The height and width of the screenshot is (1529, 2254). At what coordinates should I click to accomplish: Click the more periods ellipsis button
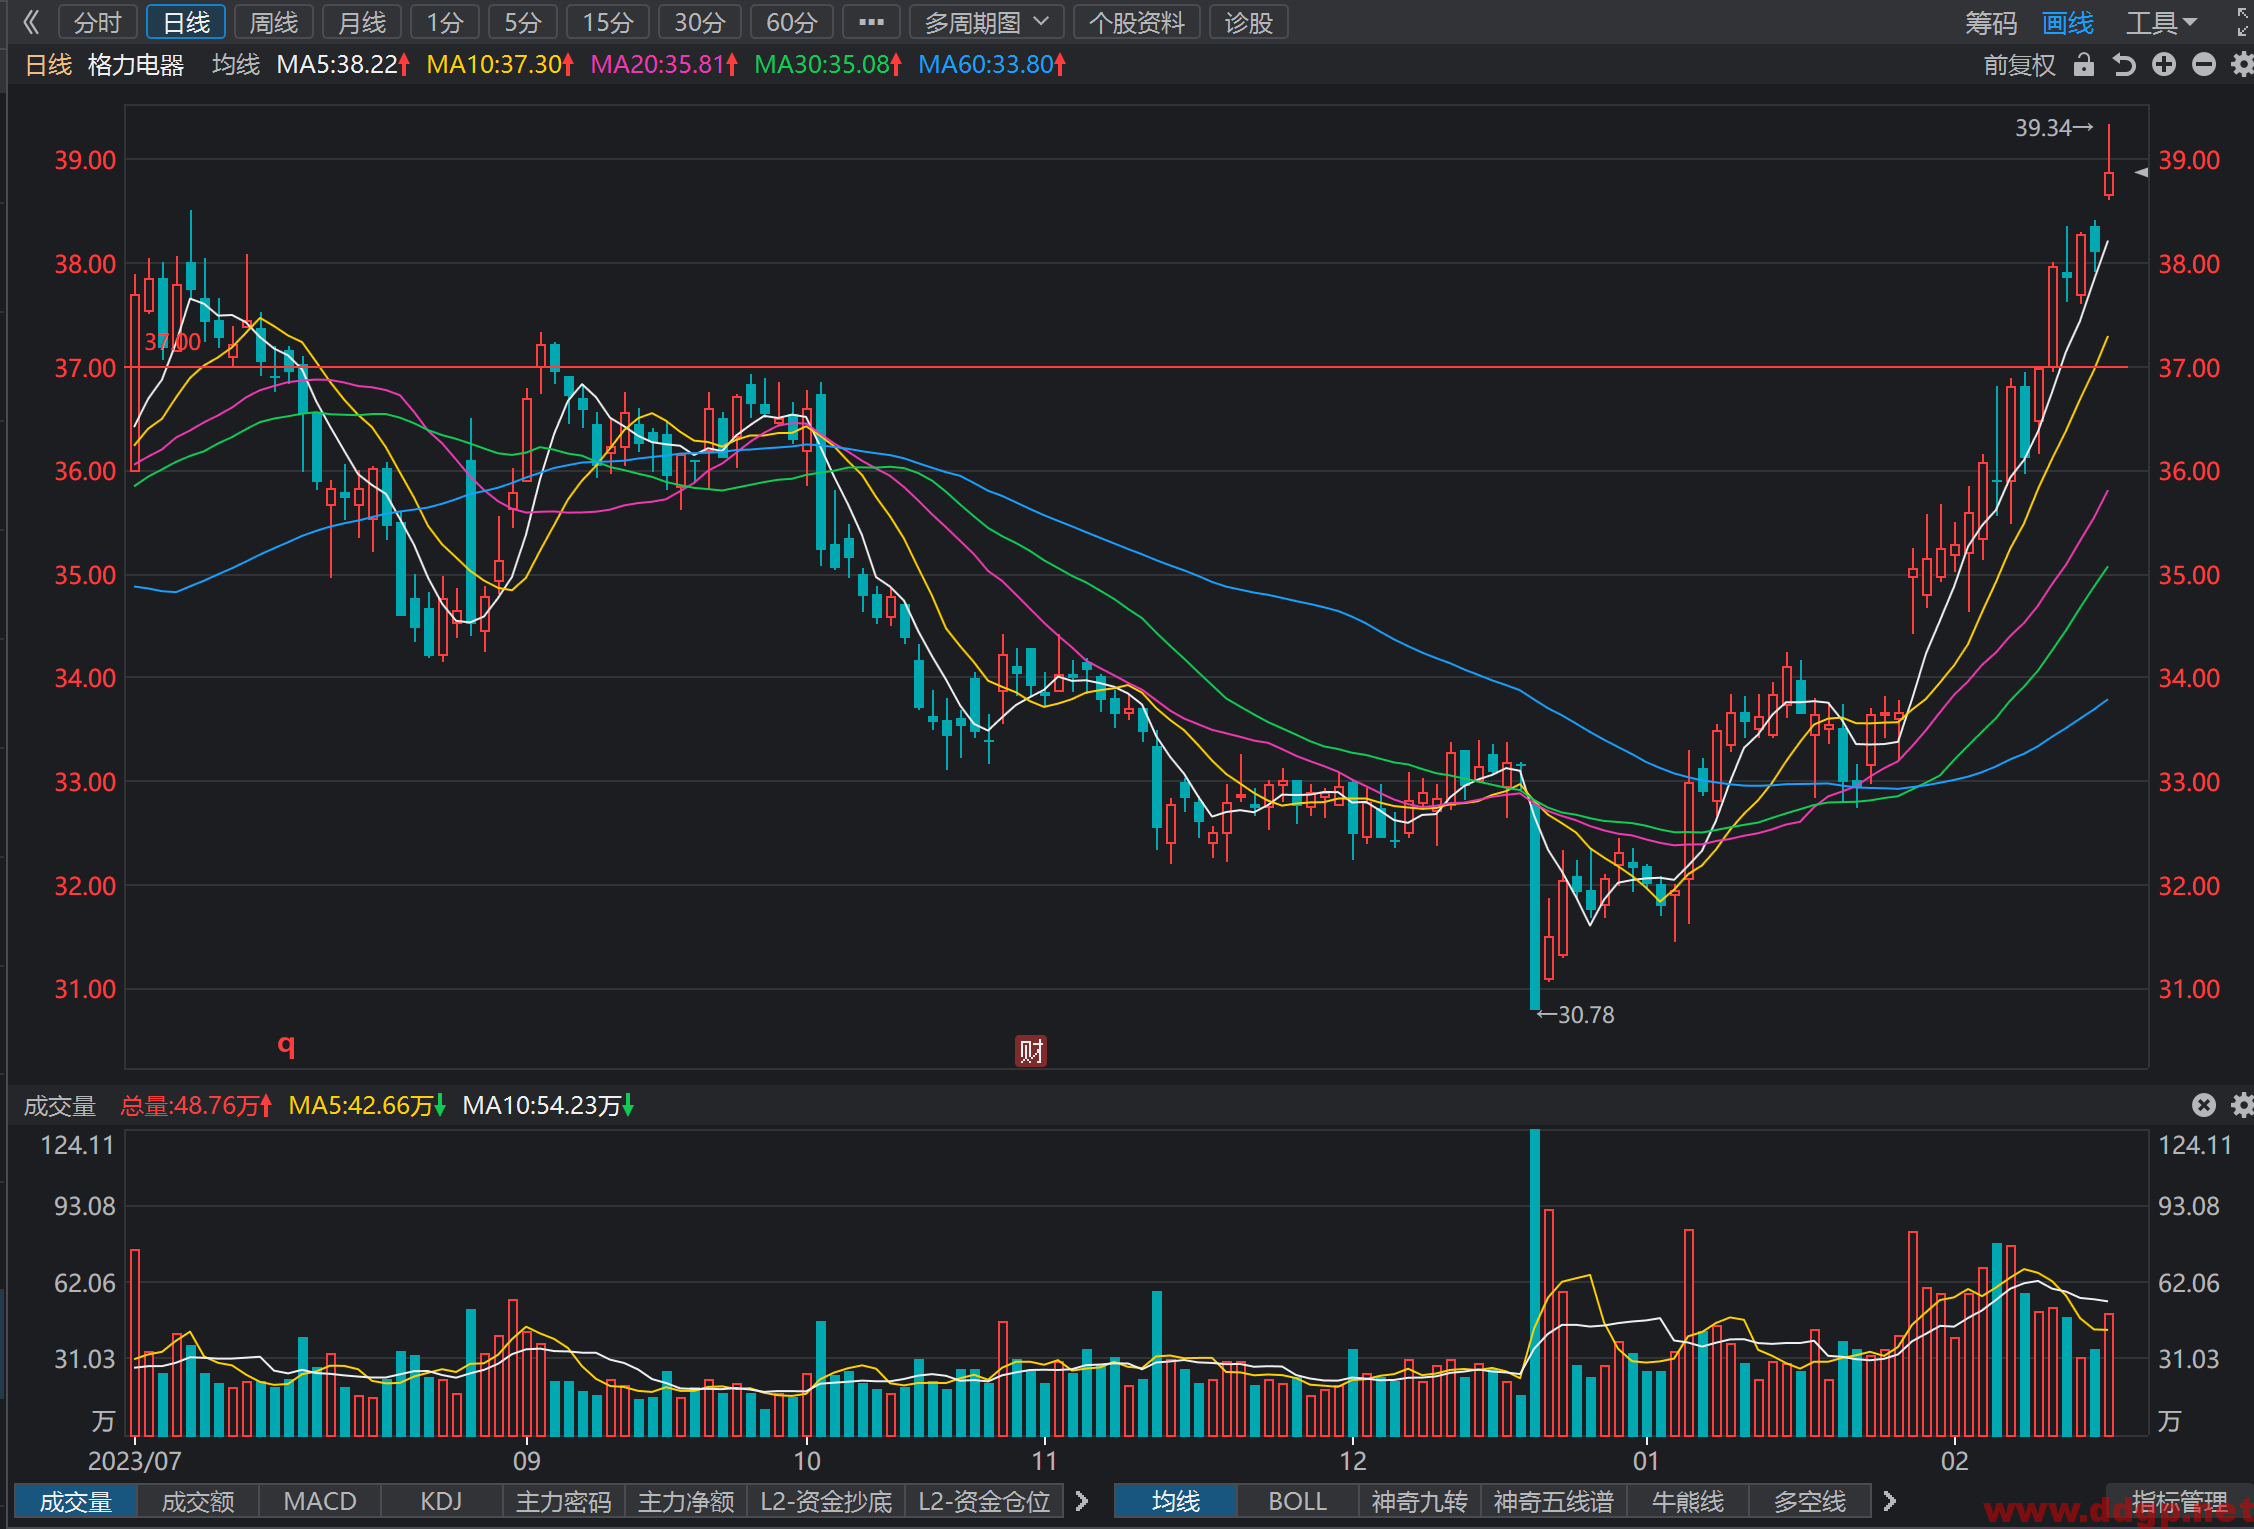point(871,22)
